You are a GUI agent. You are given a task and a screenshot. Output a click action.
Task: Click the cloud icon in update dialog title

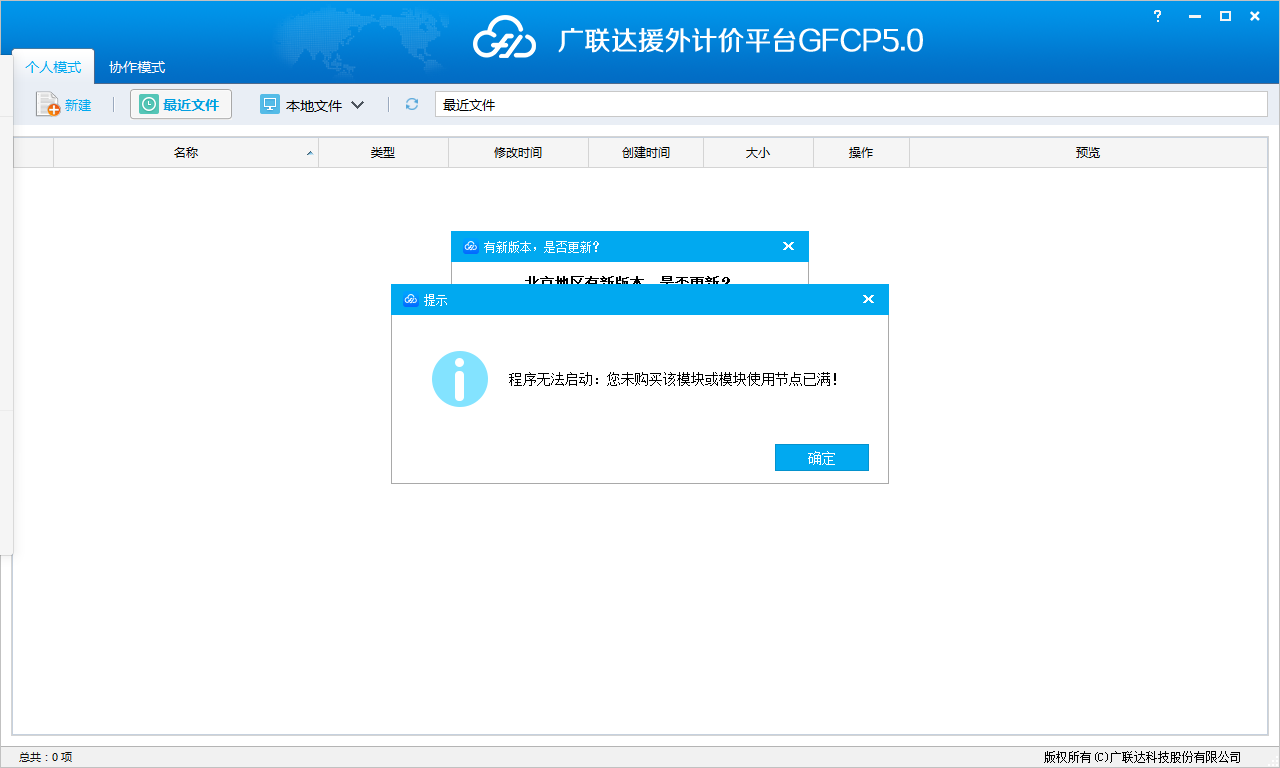(x=470, y=246)
